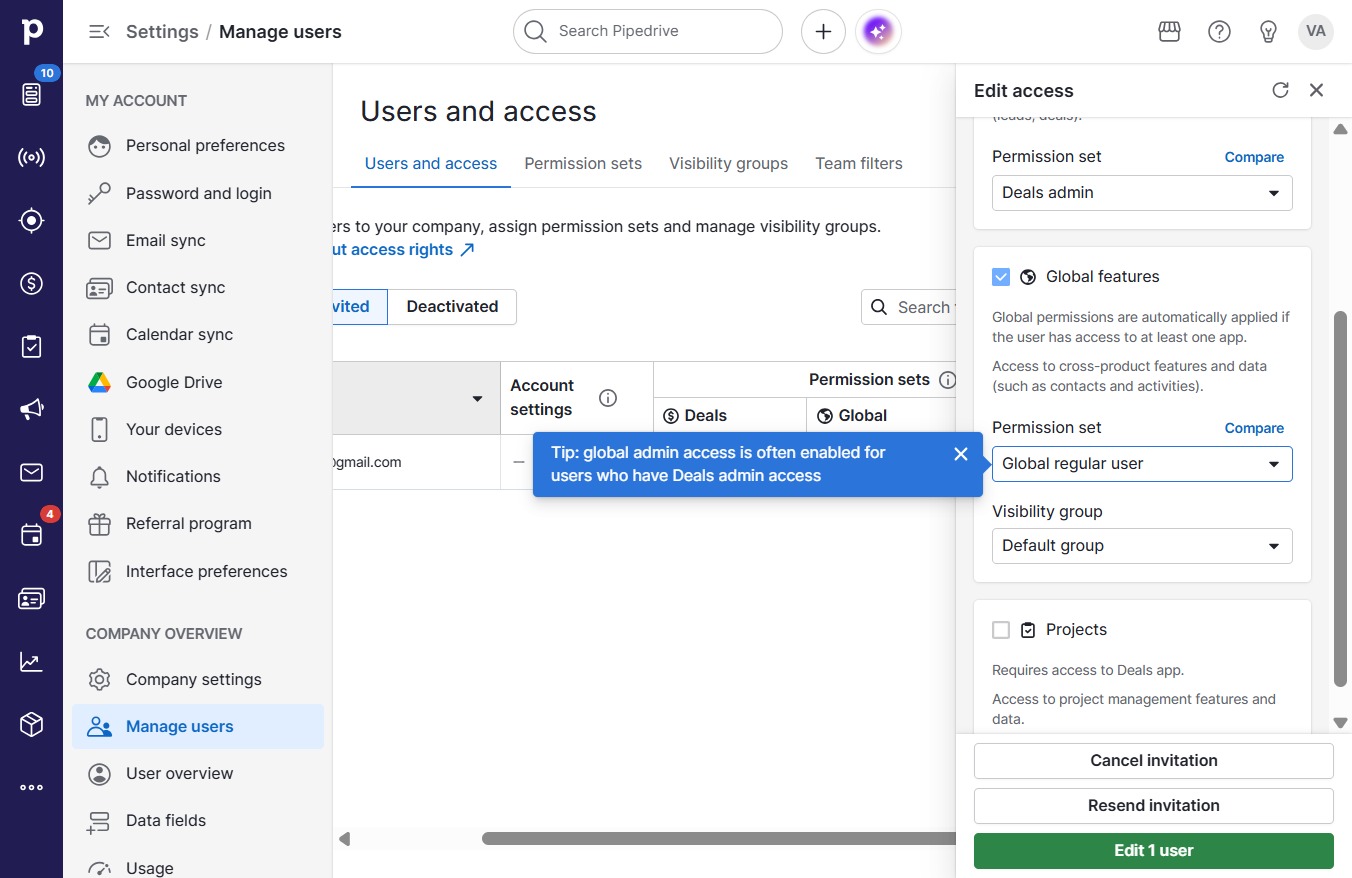This screenshot has height=878, width=1352.
Task: Close the Edit access panel
Action: (1316, 90)
